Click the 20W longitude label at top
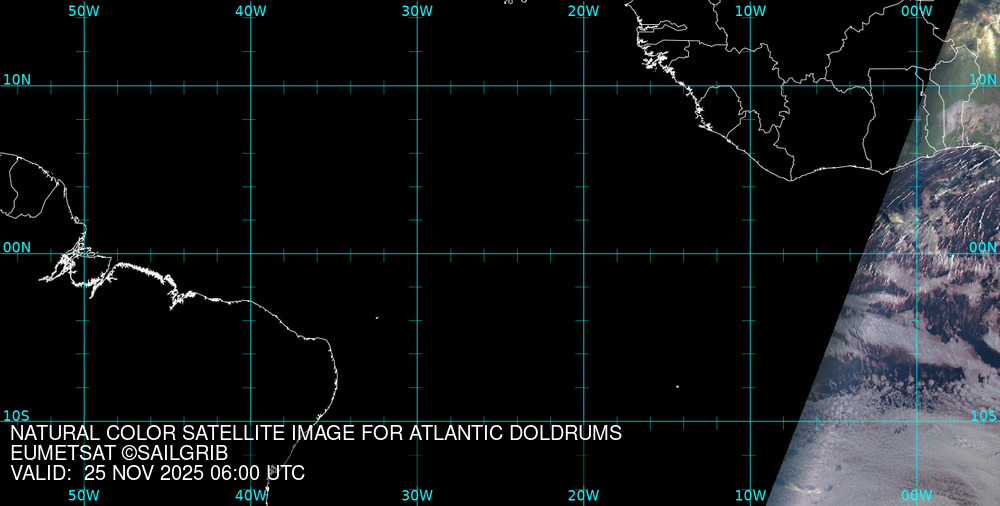The width and height of the screenshot is (1000, 506). coord(583,10)
